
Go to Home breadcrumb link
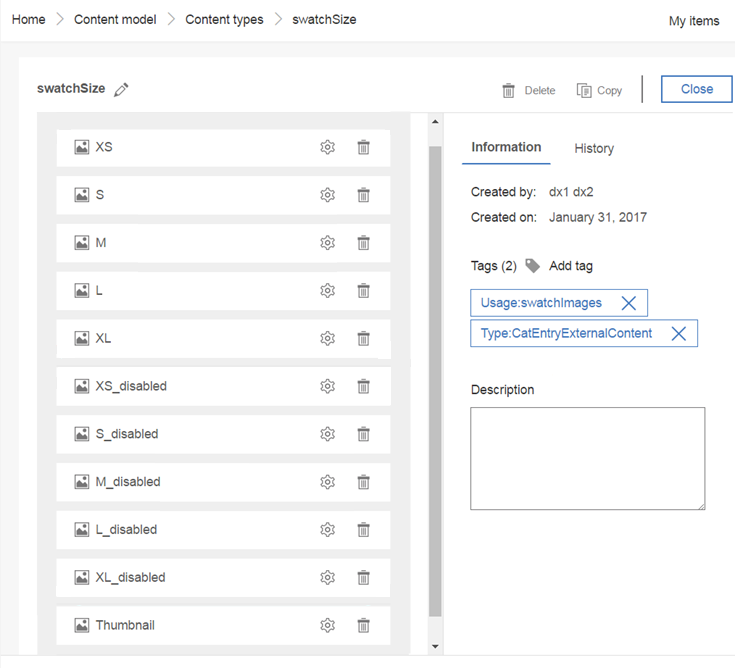pyautogui.click(x=29, y=20)
